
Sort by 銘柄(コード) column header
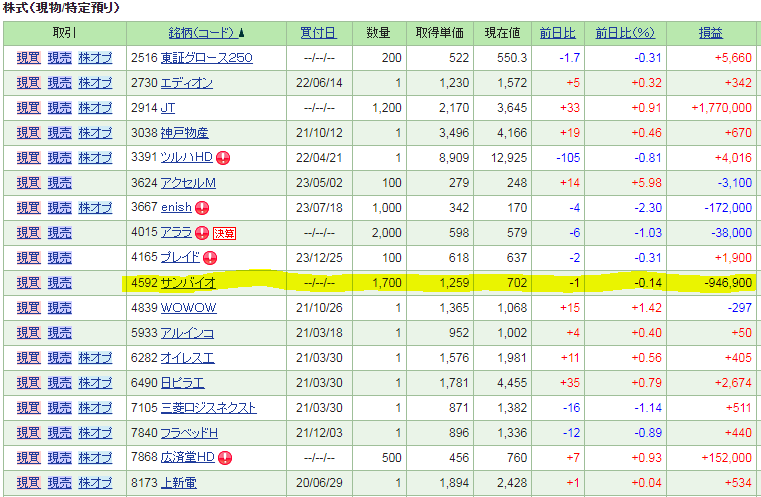point(206,33)
